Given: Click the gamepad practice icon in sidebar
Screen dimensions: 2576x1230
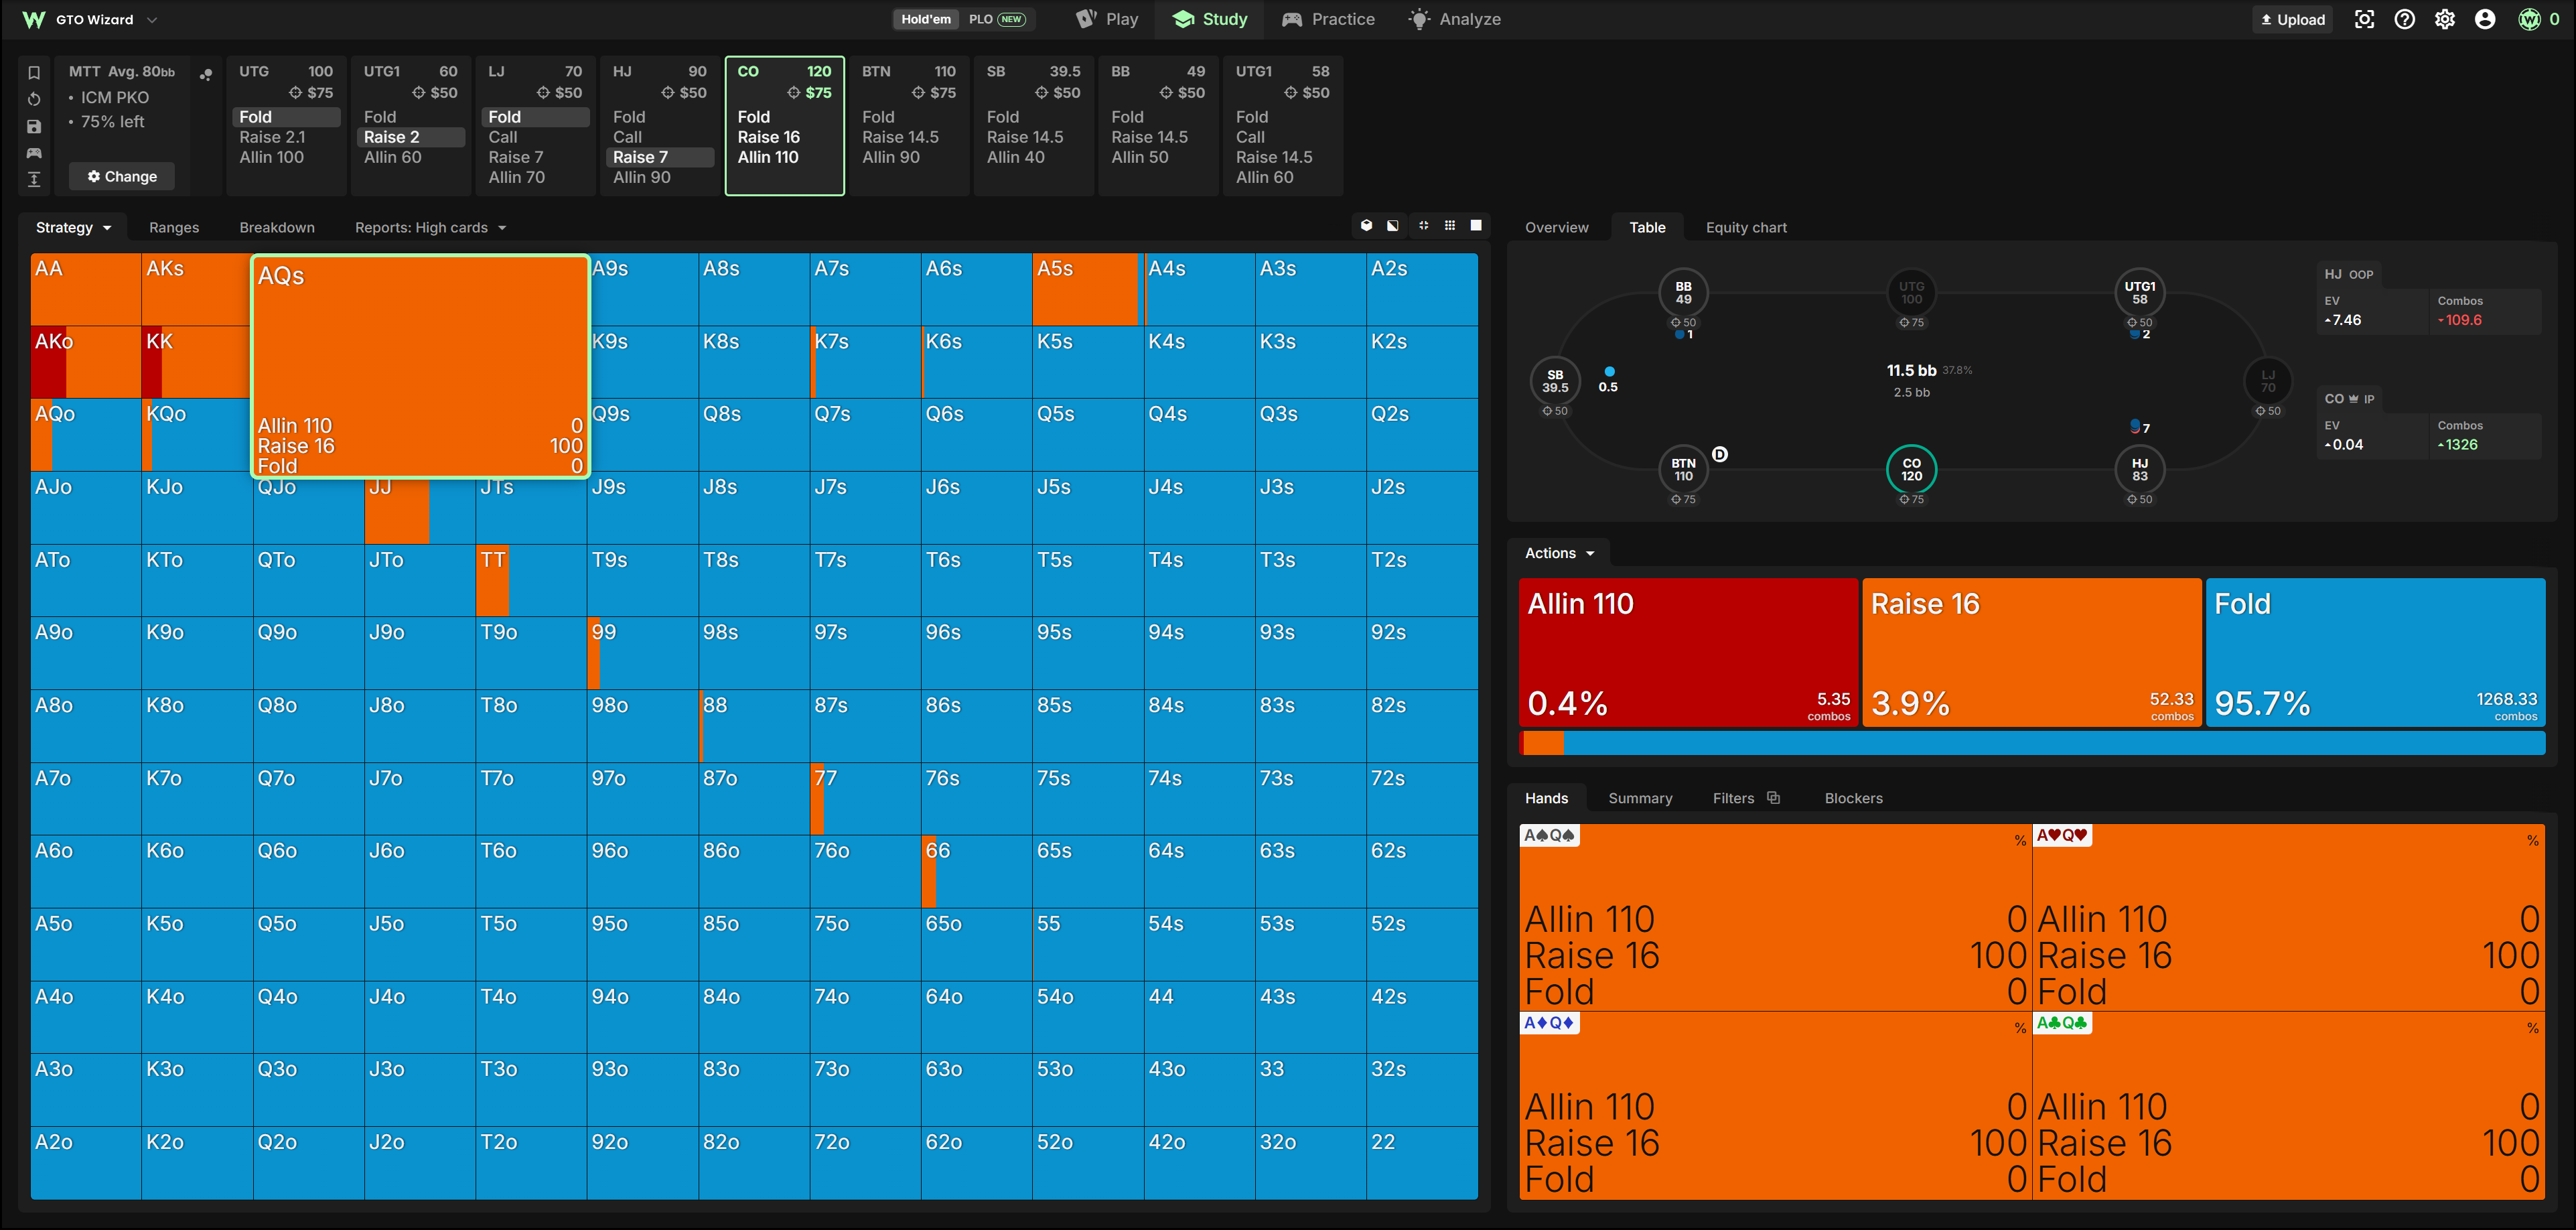Looking at the screenshot, I should 34,153.
